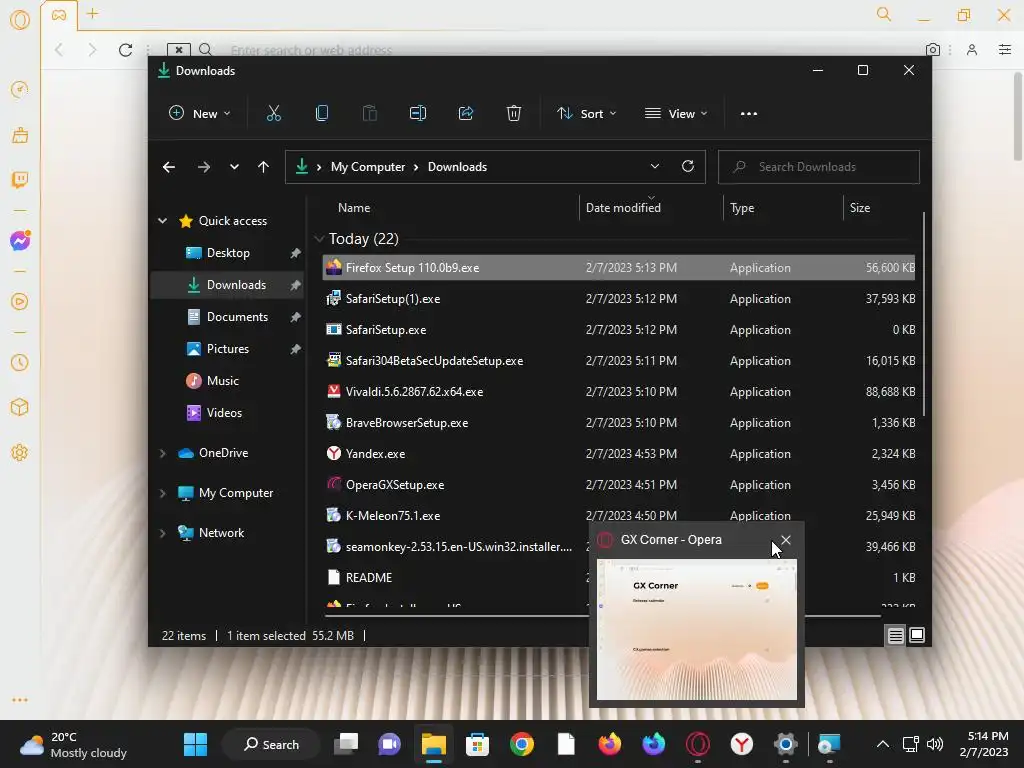Expand the My Computer tree node
The height and width of the screenshot is (768, 1024).
click(163, 493)
